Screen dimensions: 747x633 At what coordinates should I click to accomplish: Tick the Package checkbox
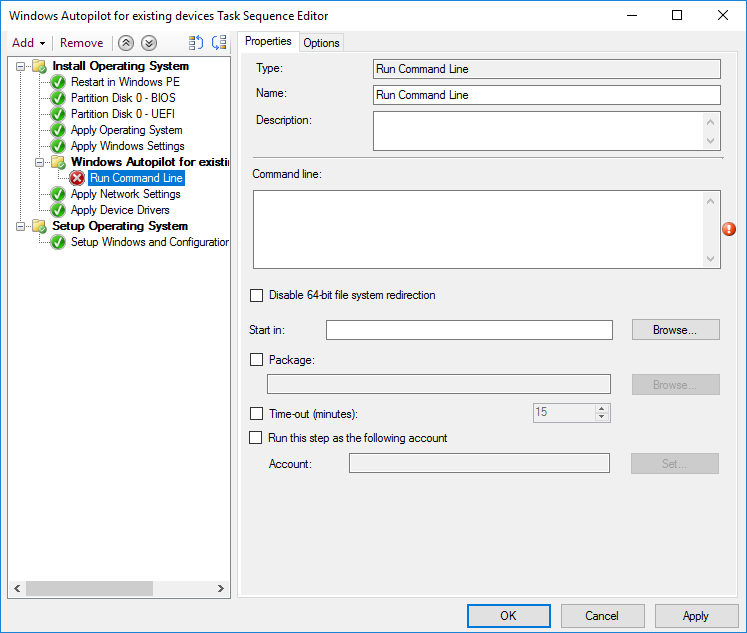pos(256,360)
